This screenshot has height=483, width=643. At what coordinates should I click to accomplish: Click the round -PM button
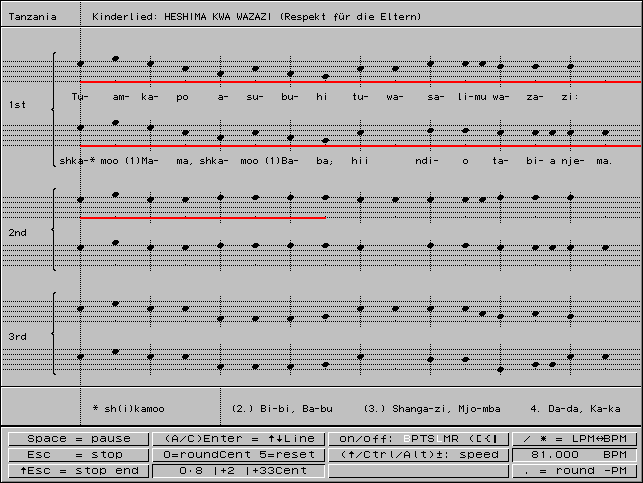click(575, 468)
